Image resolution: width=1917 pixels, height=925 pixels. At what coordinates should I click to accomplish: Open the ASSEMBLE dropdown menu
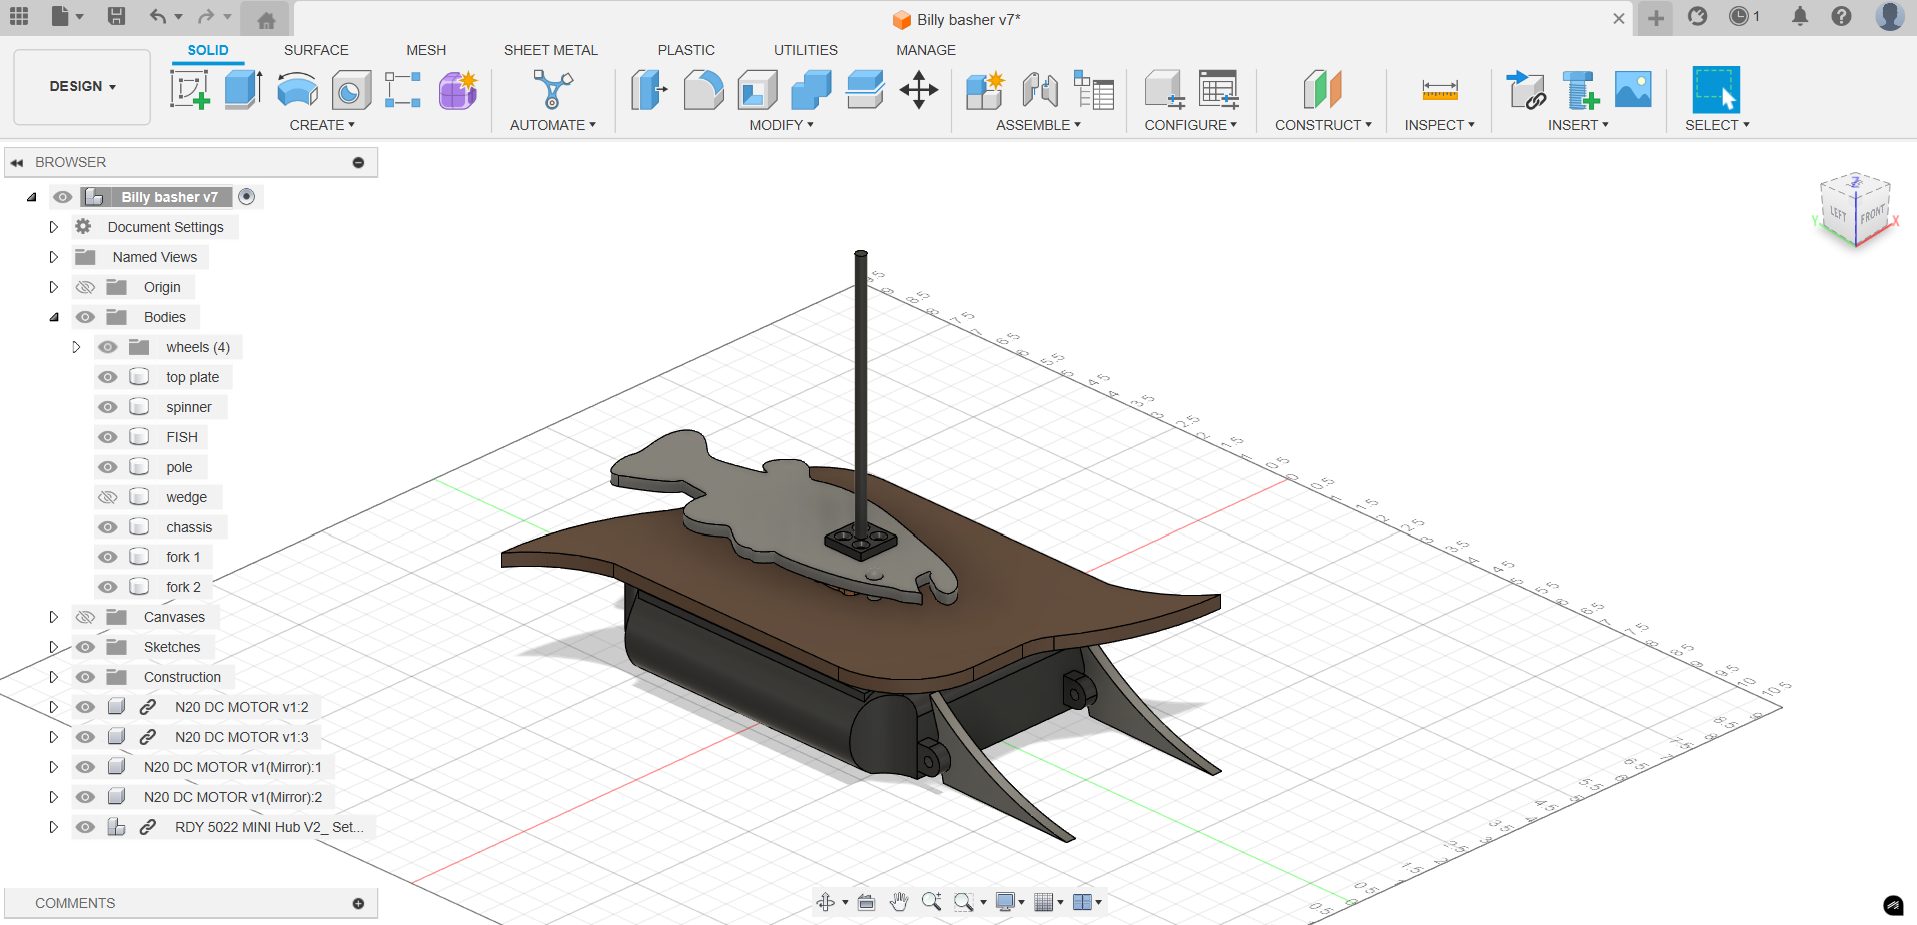(1038, 125)
